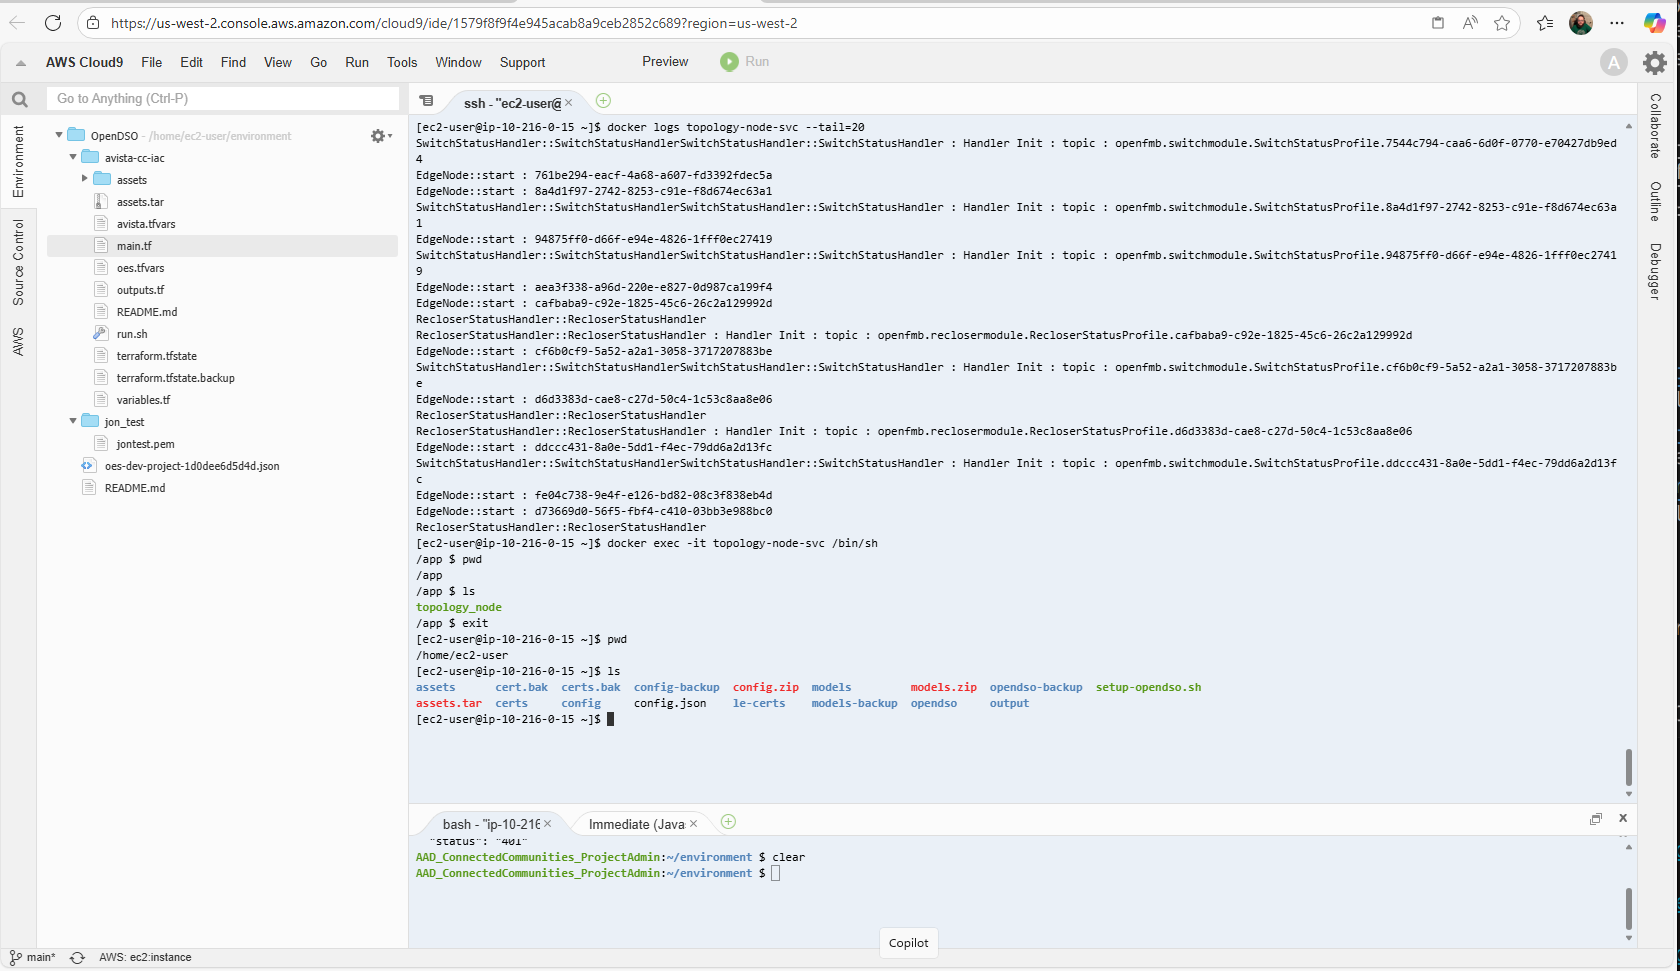Open the View menu
The image size is (1680, 971).
[278, 62]
